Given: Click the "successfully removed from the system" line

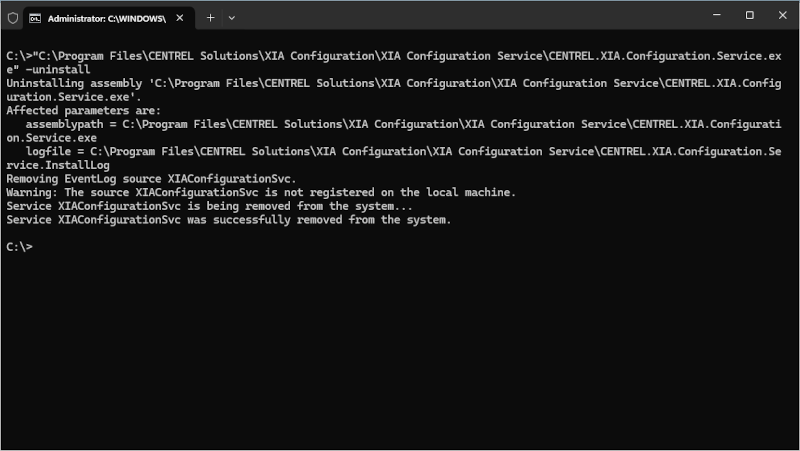Looking at the screenshot, I should pyautogui.click(x=228, y=220).
